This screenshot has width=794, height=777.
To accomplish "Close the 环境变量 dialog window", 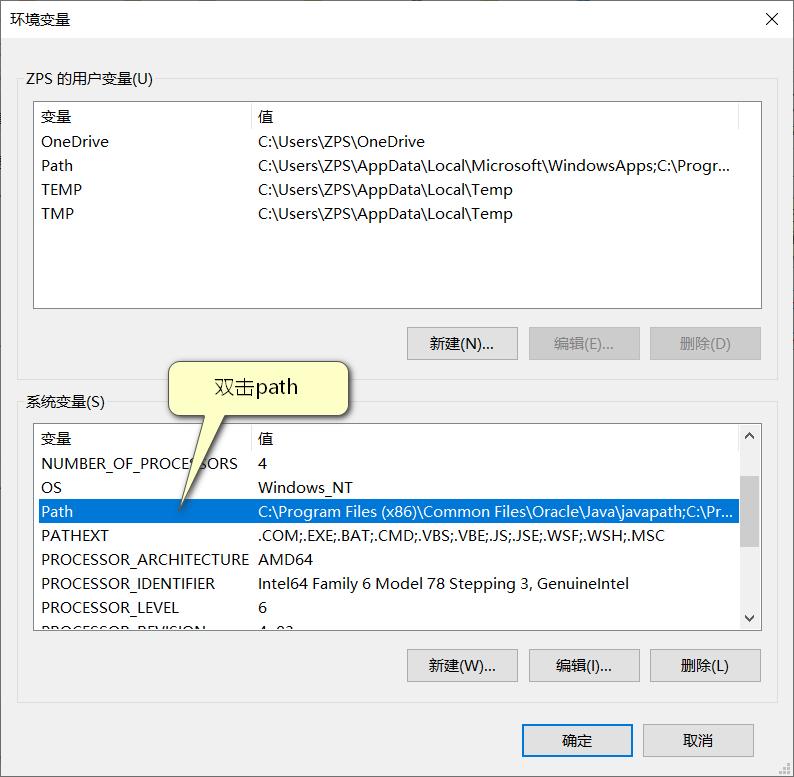I will [x=771, y=19].
